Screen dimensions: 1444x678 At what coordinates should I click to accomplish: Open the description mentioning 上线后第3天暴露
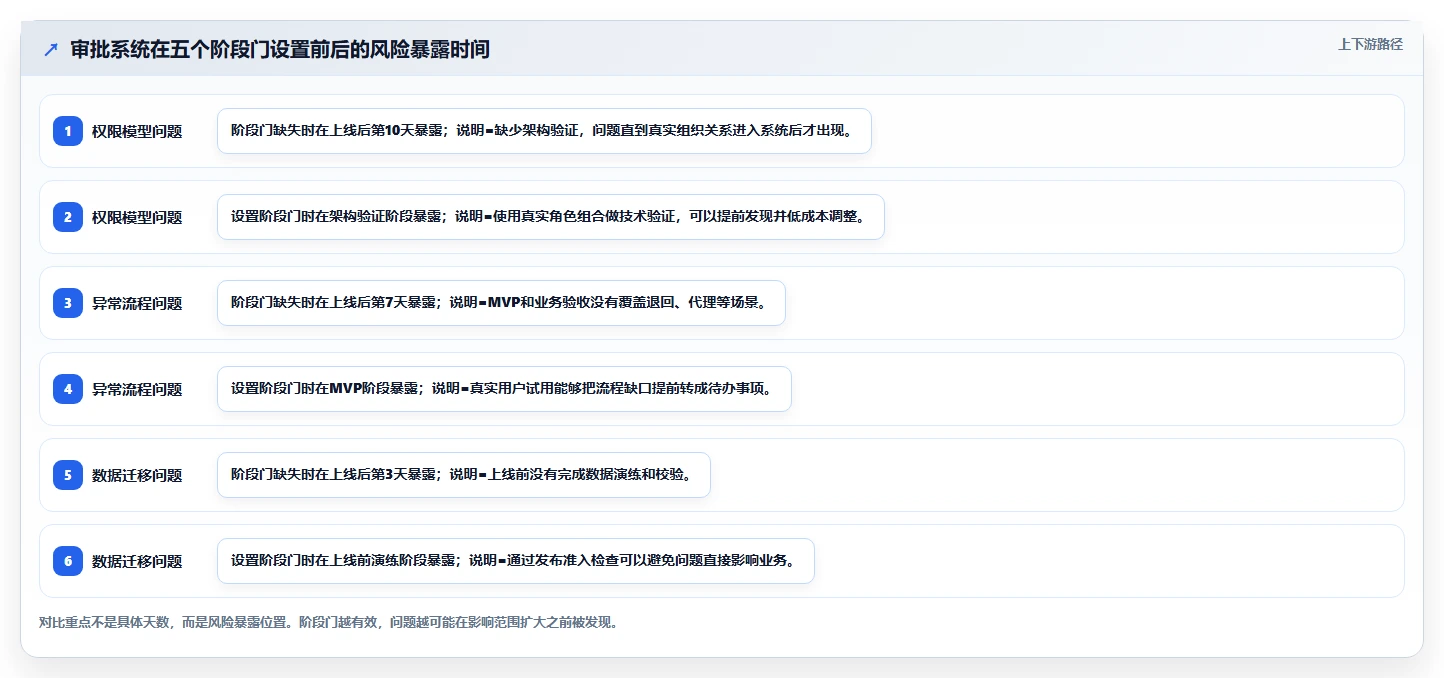[464, 475]
